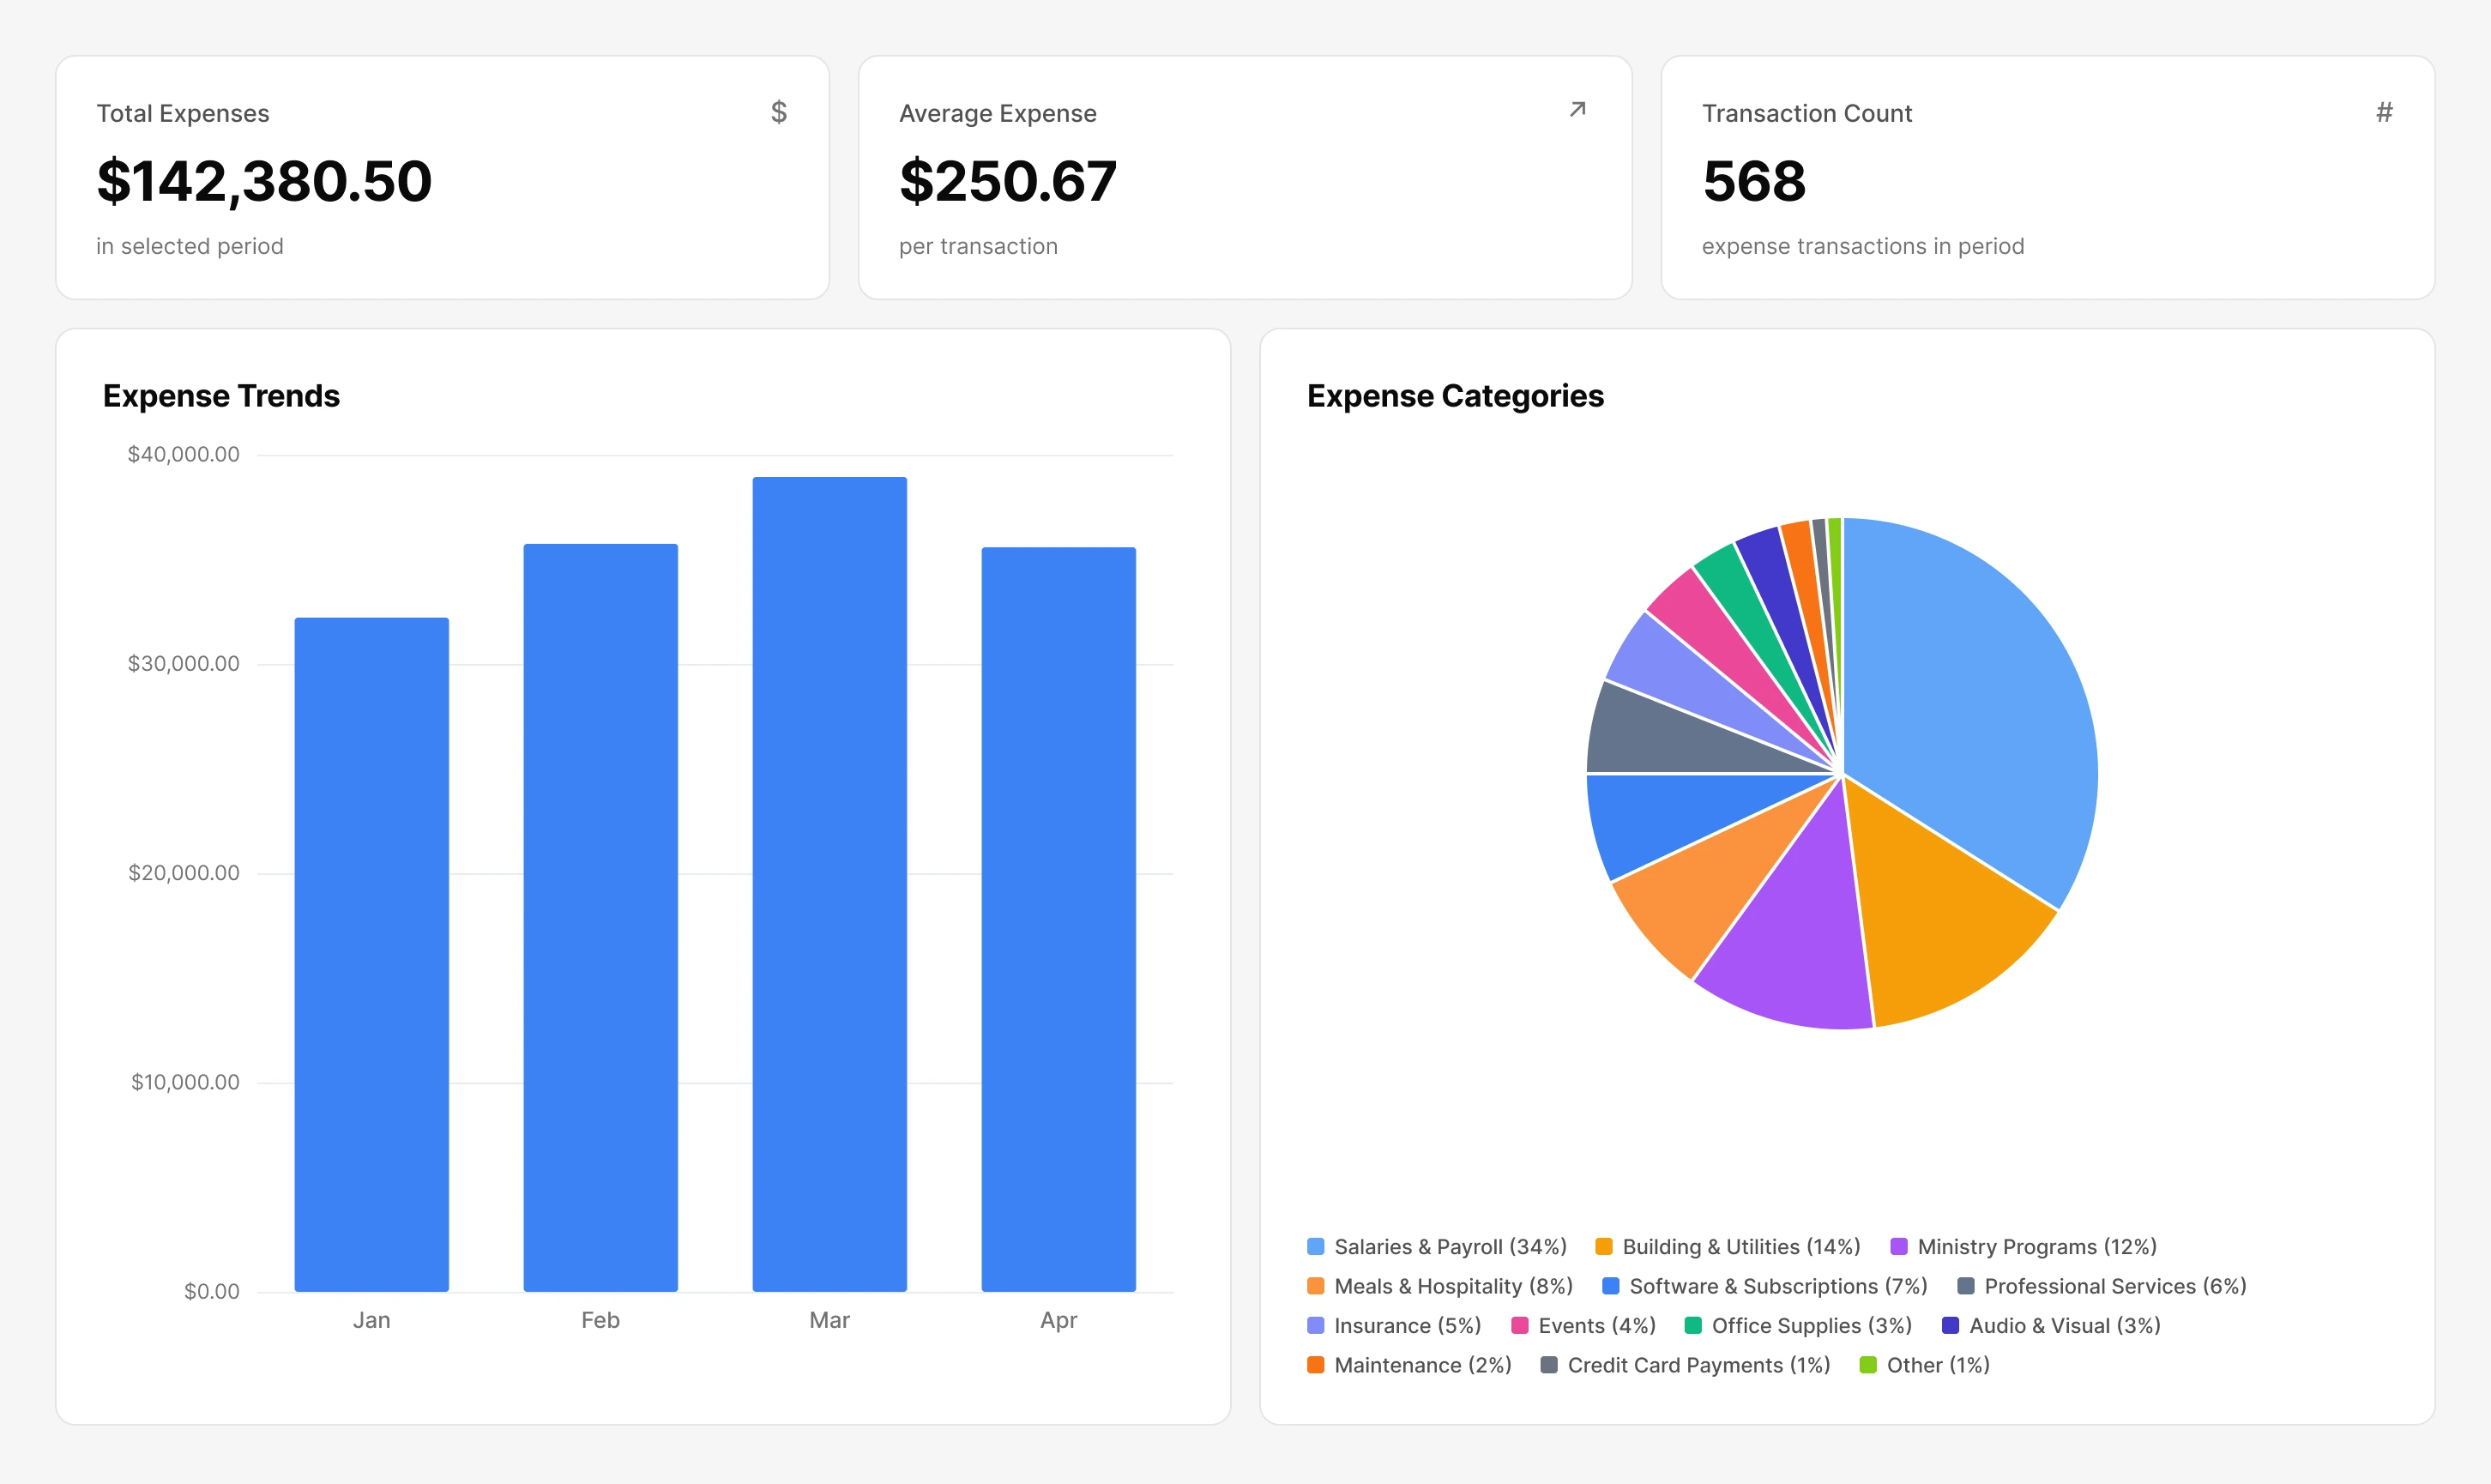Click the $0.00 axis label
Viewport: 2491px width, 1484px height.
pos(212,1291)
